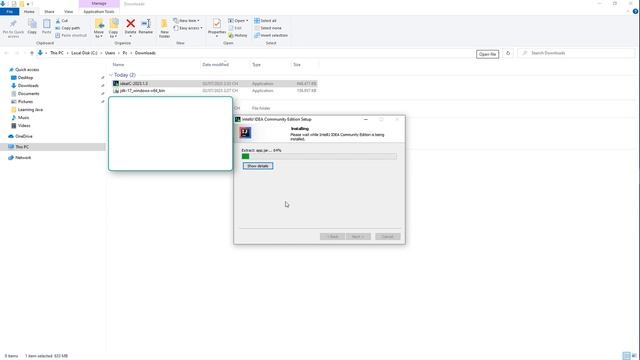Click the New folder icon
This screenshot has width=640, height=360.
point(164,24)
